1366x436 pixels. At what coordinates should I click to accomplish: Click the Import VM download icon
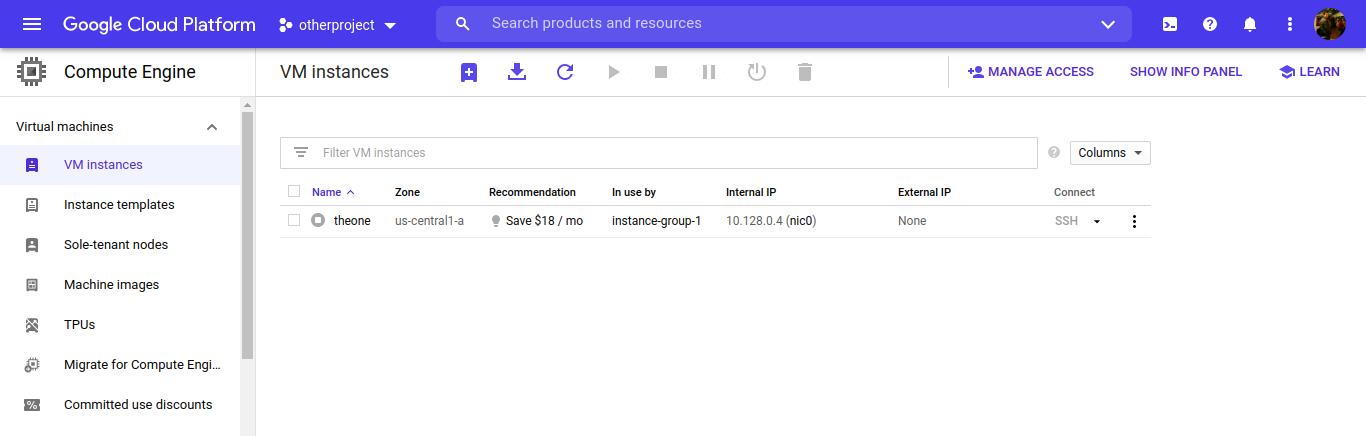click(517, 72)
